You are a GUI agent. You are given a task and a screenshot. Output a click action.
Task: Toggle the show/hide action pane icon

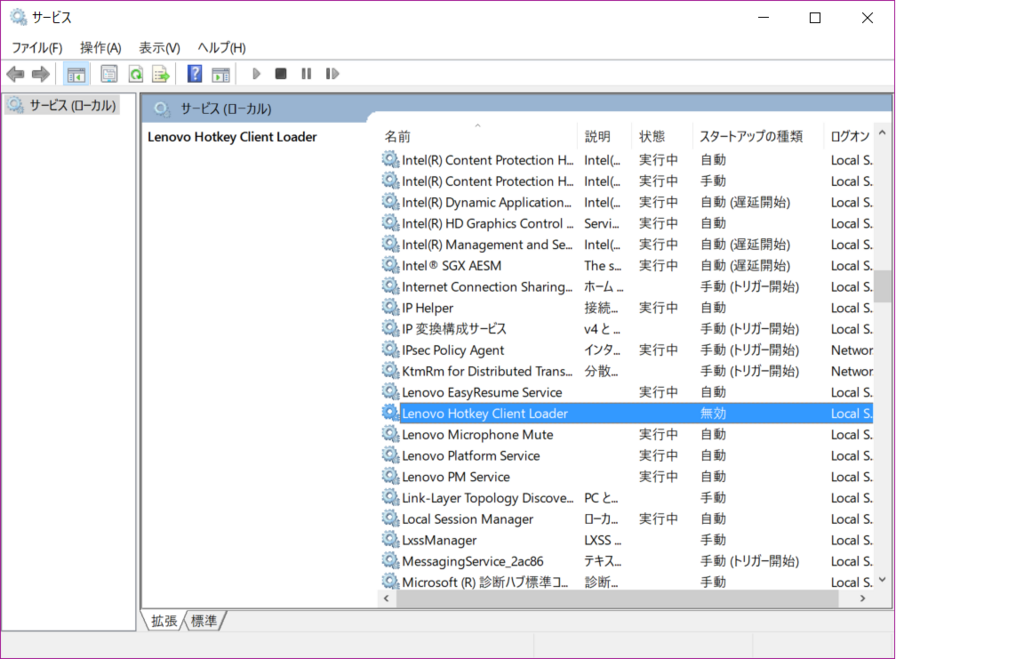point(221,74)
